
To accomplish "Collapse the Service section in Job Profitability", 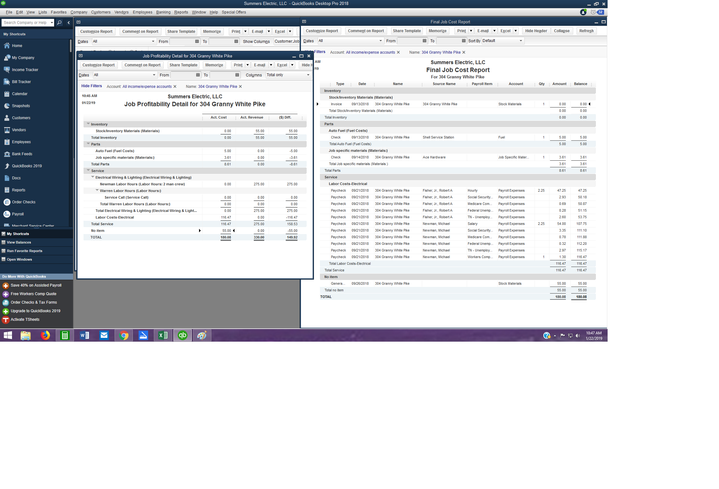I will [x=88, y=170].
